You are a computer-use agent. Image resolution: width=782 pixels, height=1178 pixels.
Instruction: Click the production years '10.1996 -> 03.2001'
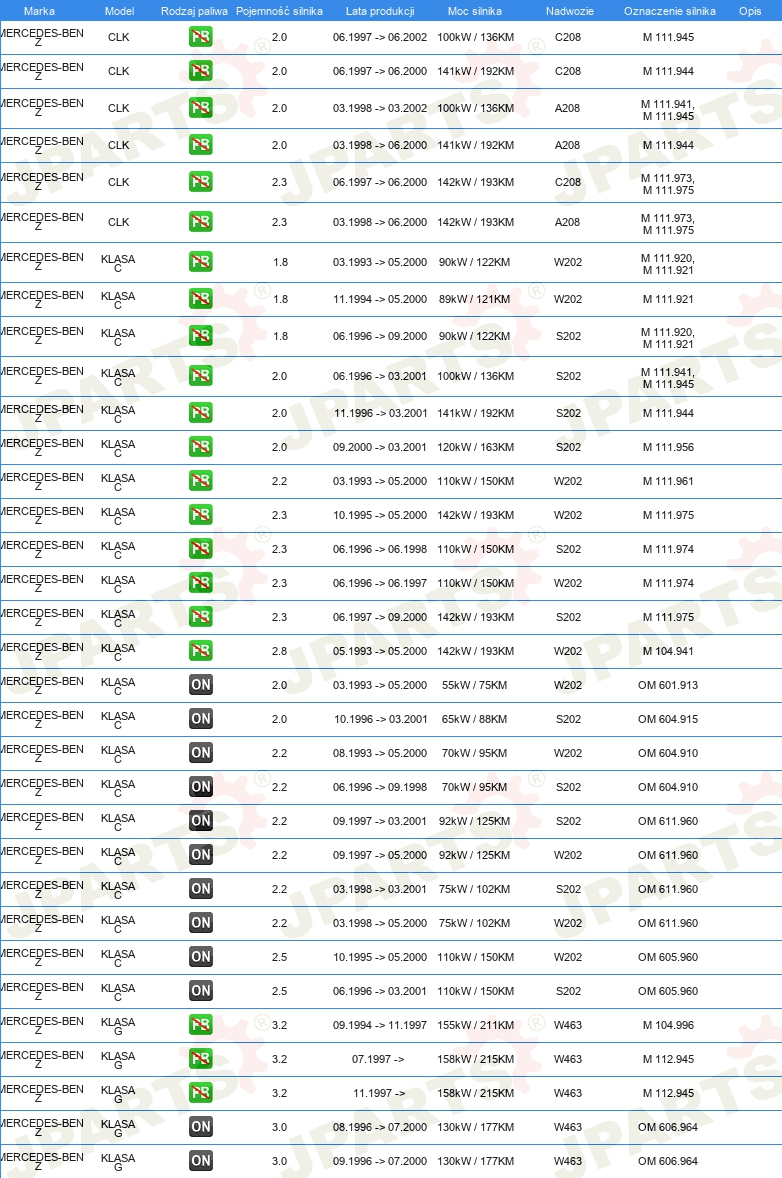(x=381, y=719)
